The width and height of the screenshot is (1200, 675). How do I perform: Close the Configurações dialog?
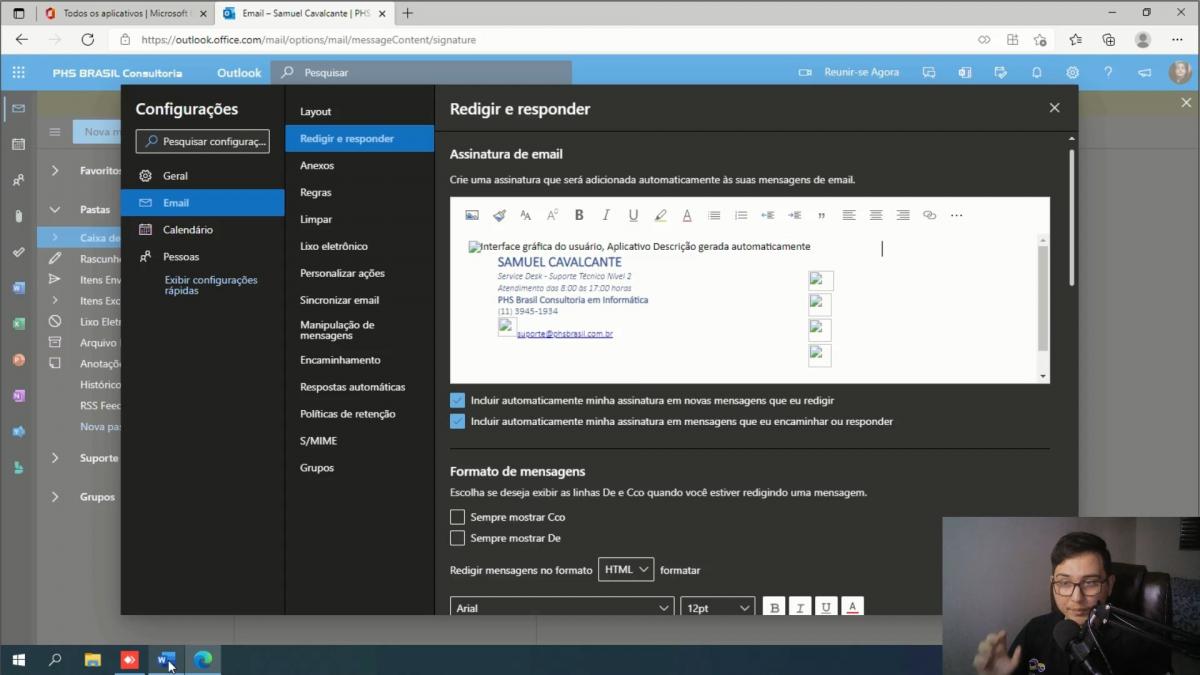click(1054, 108)
